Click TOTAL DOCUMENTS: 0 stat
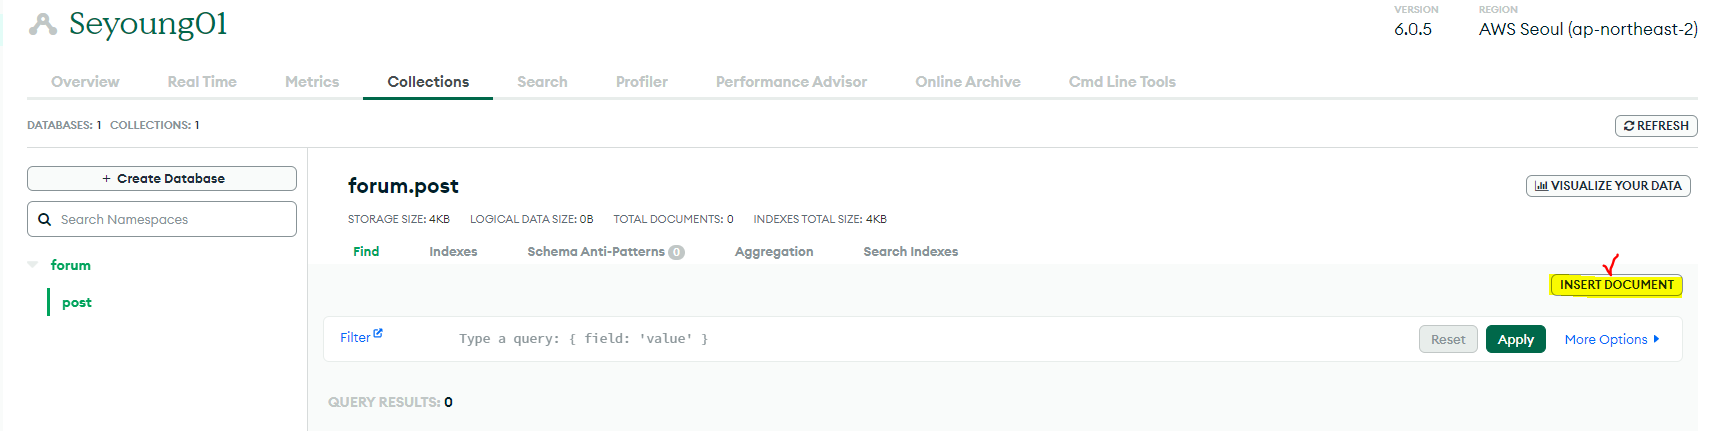 click(x=673, y=219)
